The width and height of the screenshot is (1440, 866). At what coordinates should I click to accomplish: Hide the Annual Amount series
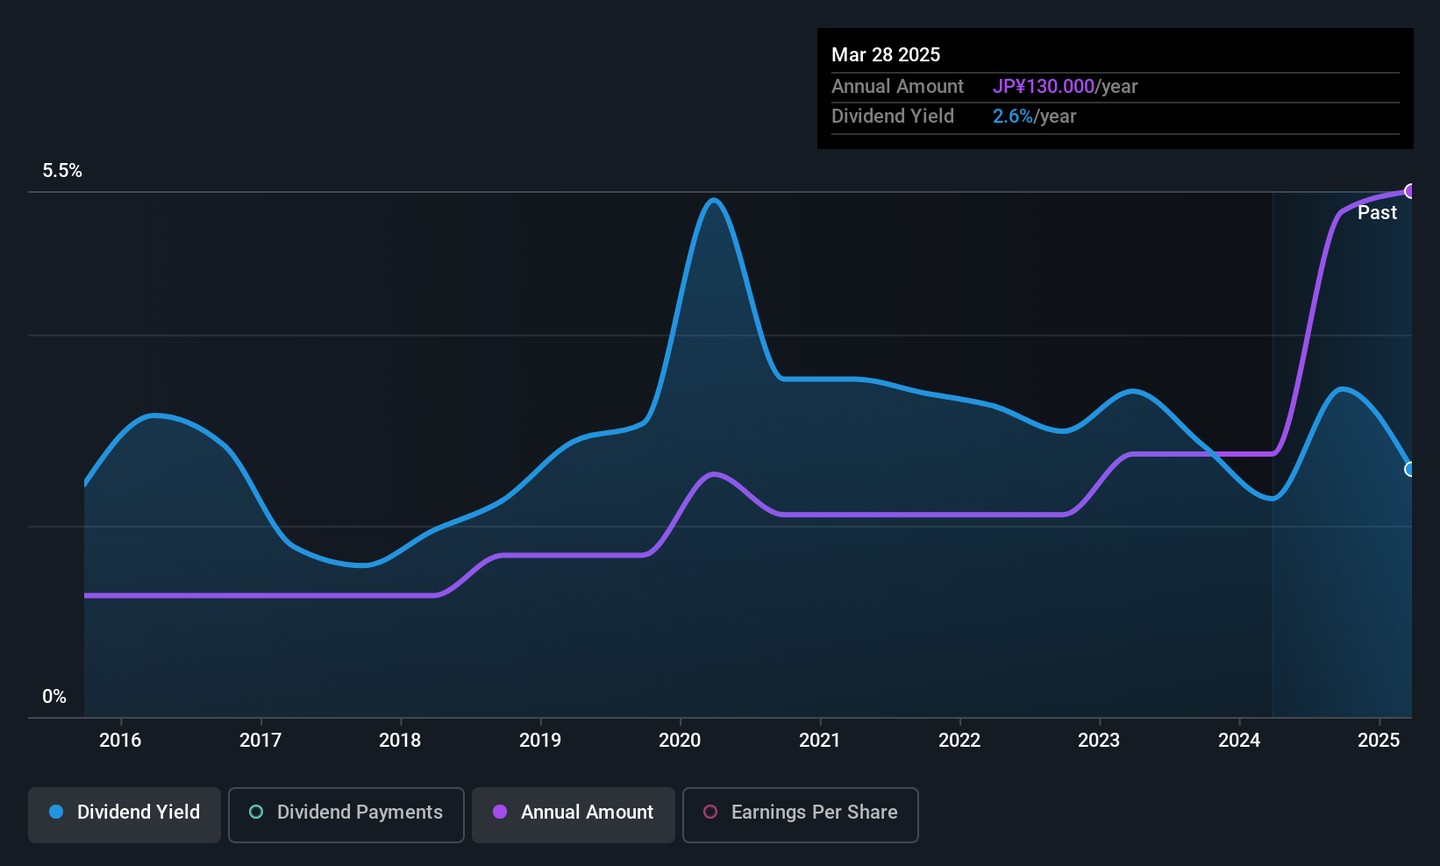click(x=573, y=813)
